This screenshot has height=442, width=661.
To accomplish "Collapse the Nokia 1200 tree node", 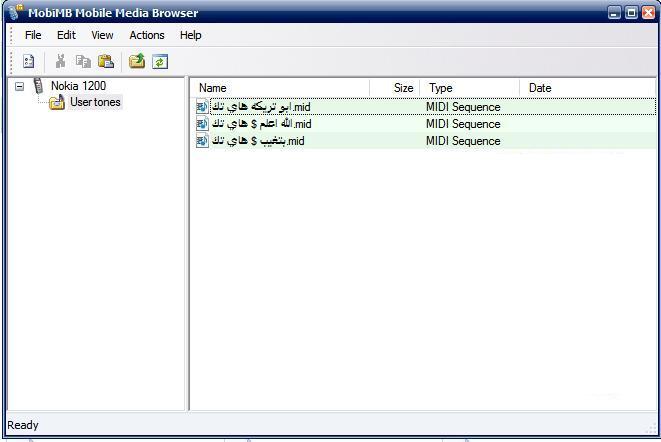I will (19, 86).
